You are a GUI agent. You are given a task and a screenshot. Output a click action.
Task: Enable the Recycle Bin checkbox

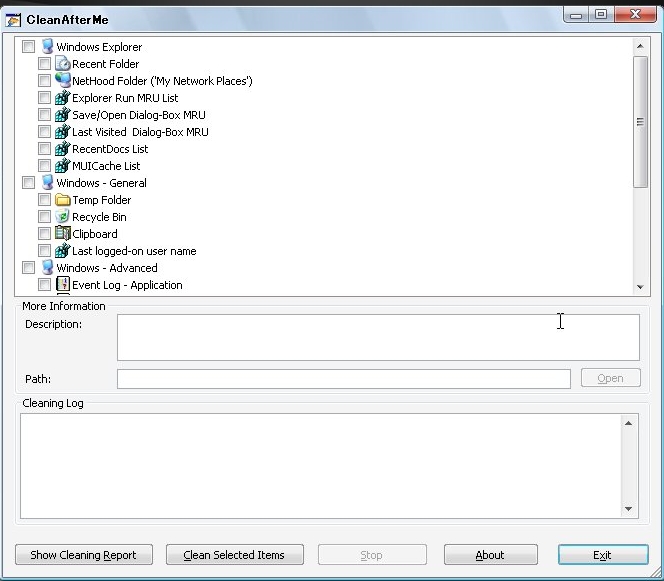pos(44,216)
